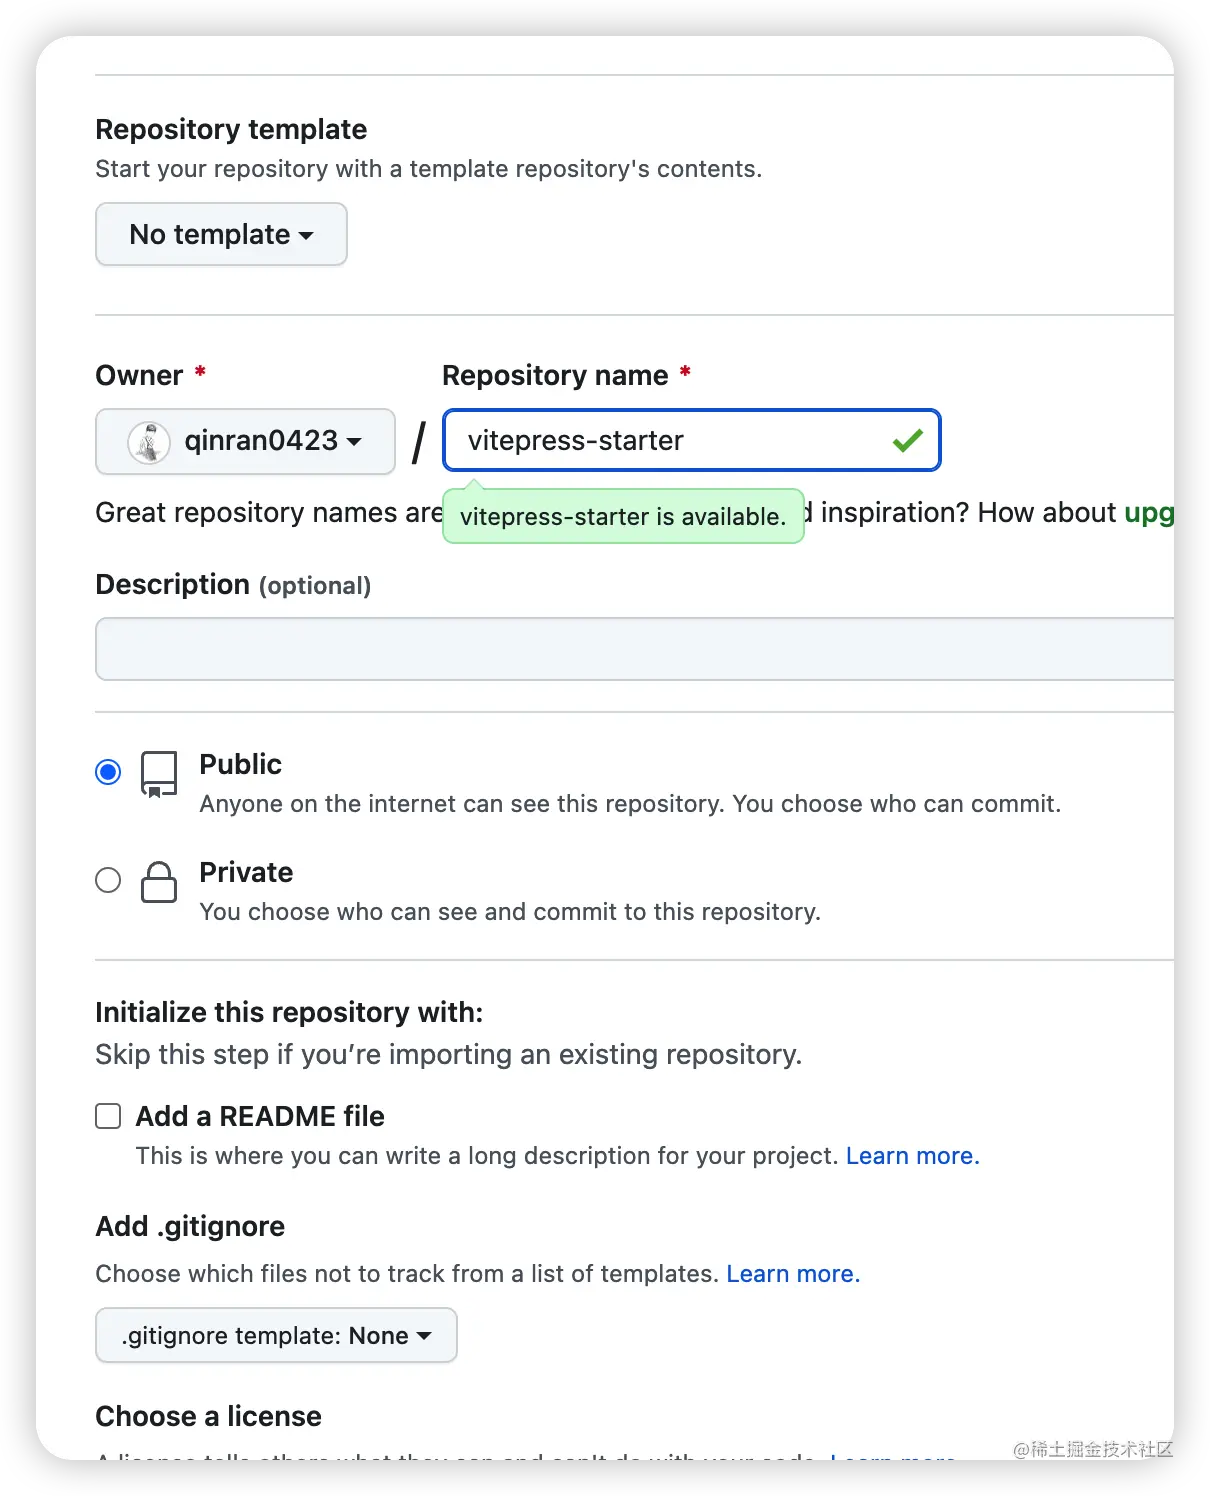Image resolution: width=1210 pixels, height=1496 pixels.
Task: Click Learn more link about README
Action: 912,1156
